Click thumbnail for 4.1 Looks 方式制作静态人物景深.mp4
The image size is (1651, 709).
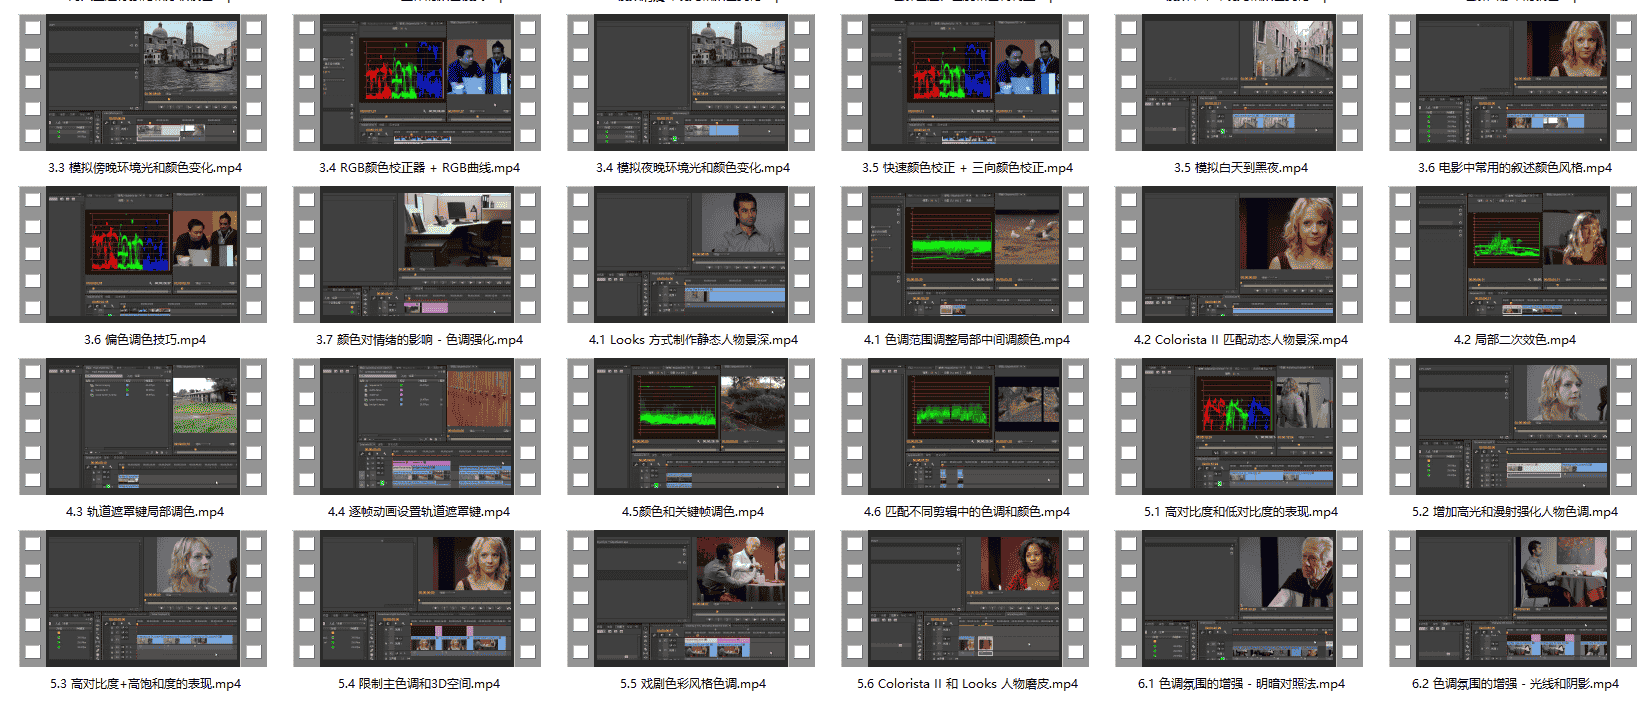691,255
